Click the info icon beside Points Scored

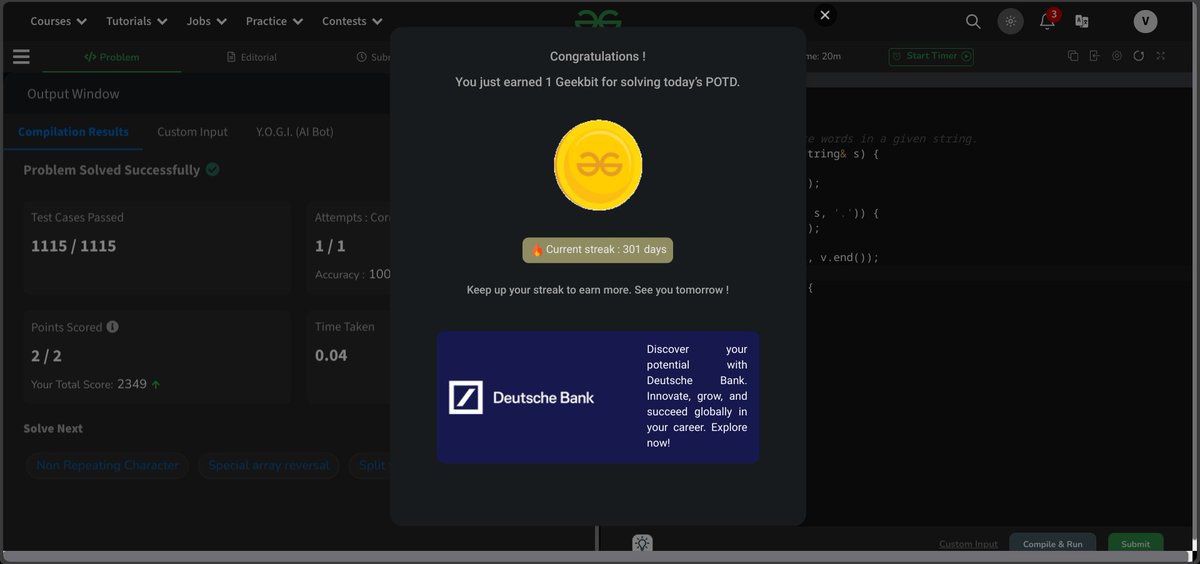point(112,327)
